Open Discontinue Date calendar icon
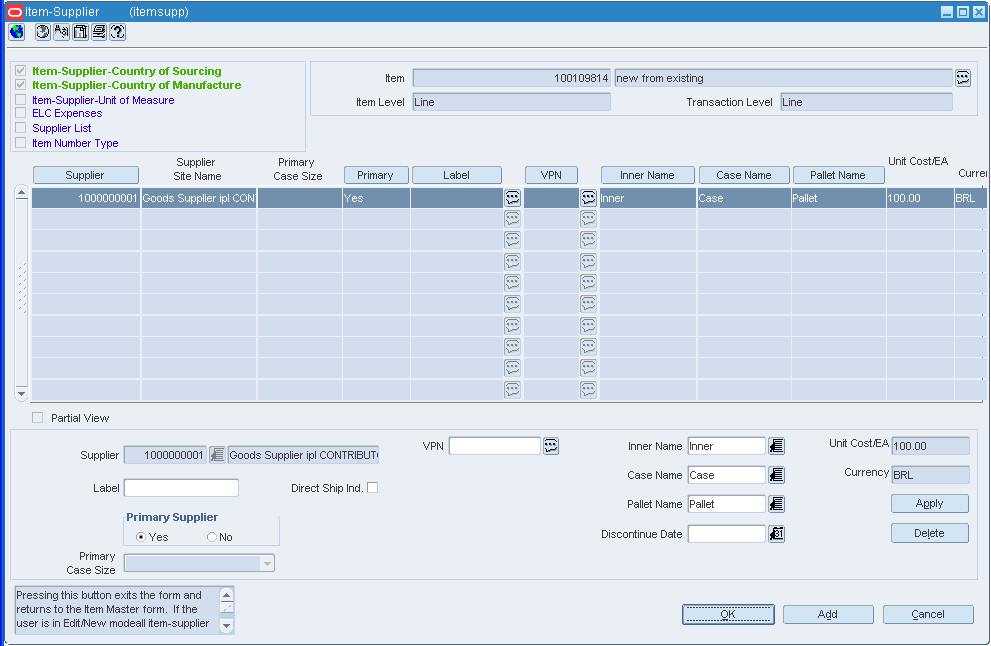 [777, 533]
